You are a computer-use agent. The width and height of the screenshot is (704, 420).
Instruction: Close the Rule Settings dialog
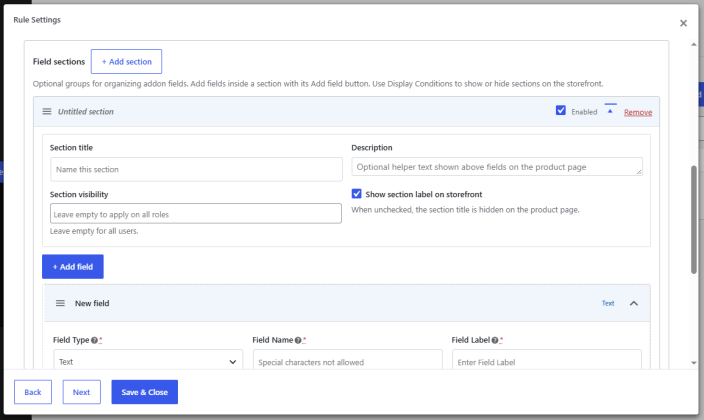(x=683, y=23)
